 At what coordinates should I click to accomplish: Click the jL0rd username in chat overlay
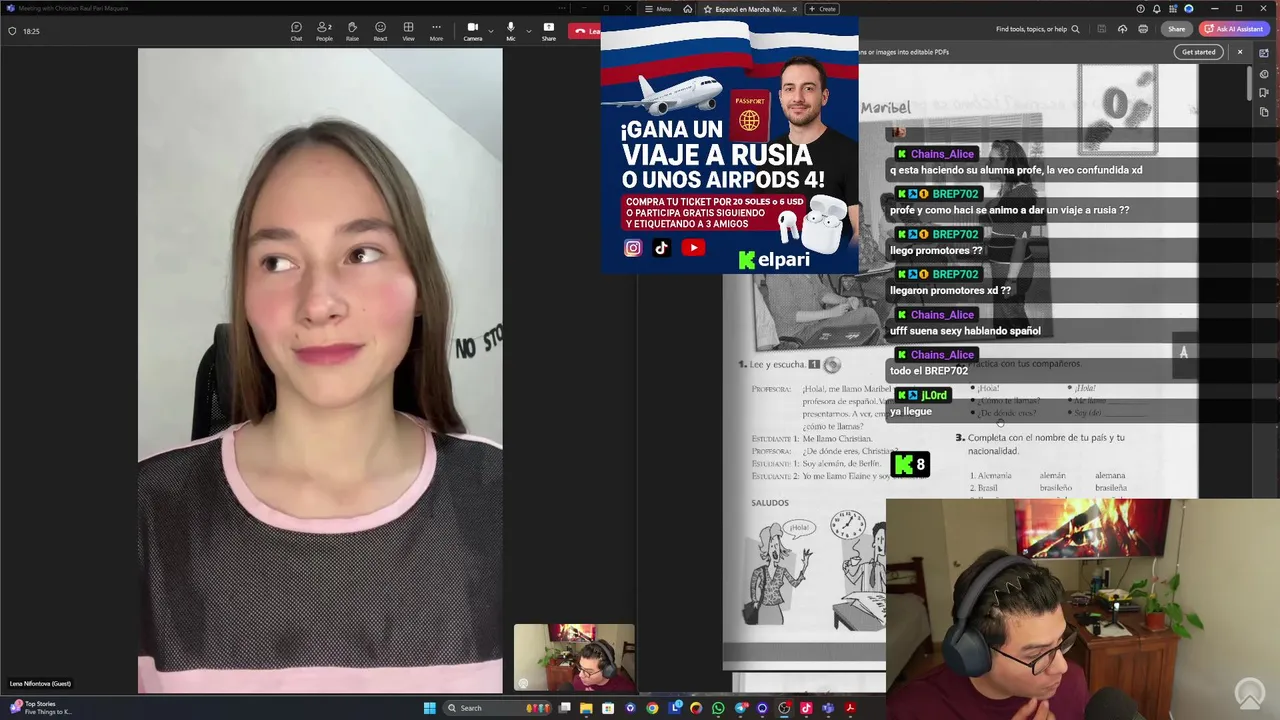pyautogui.click(x=934, y=395)
